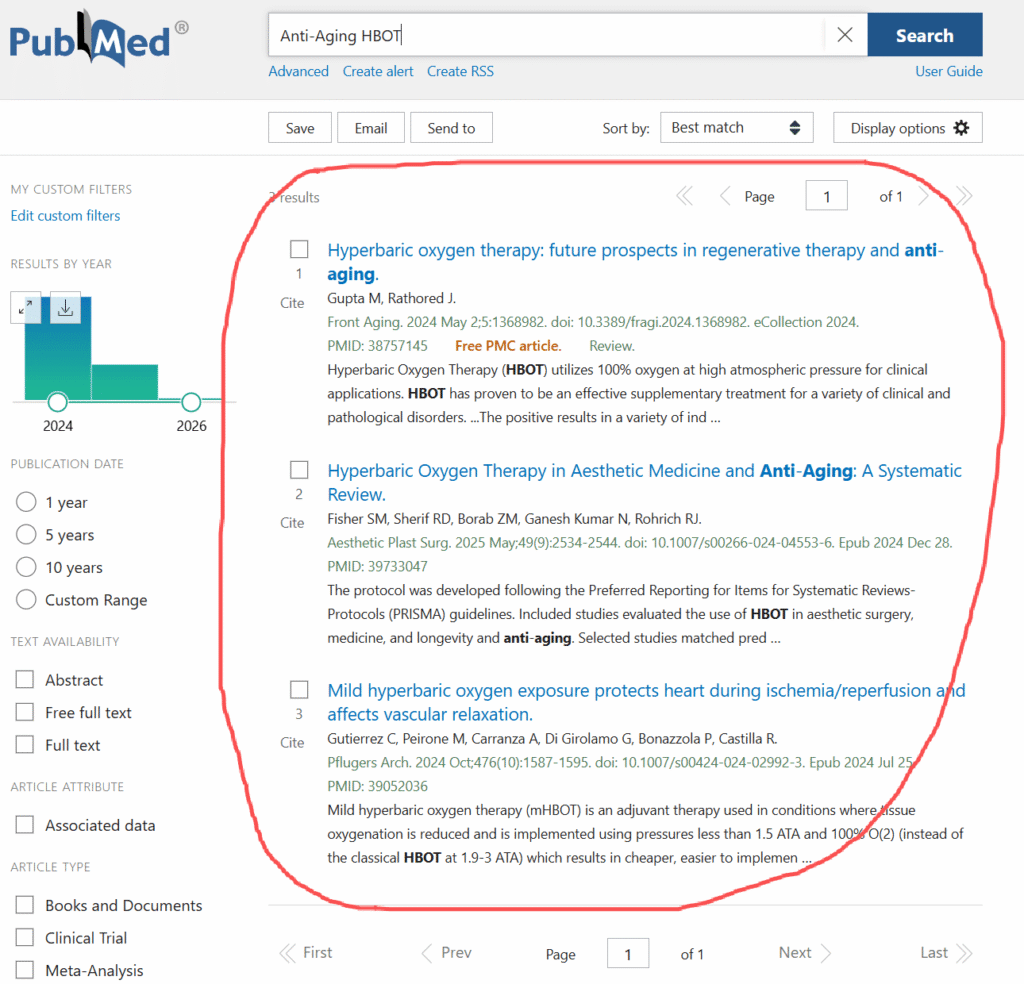Open Aesthetic Medicine and Anti-Aging Systematic Review article

(x=644, y=482)
